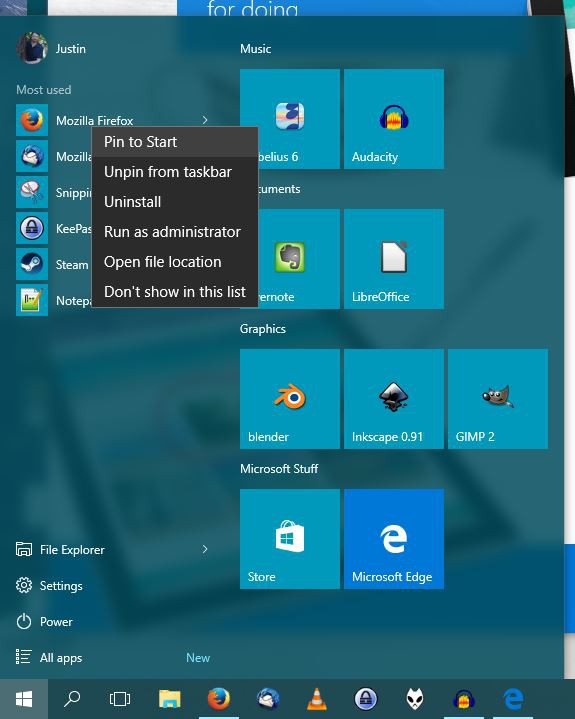Select Open file location

click(x=175, y=262)
